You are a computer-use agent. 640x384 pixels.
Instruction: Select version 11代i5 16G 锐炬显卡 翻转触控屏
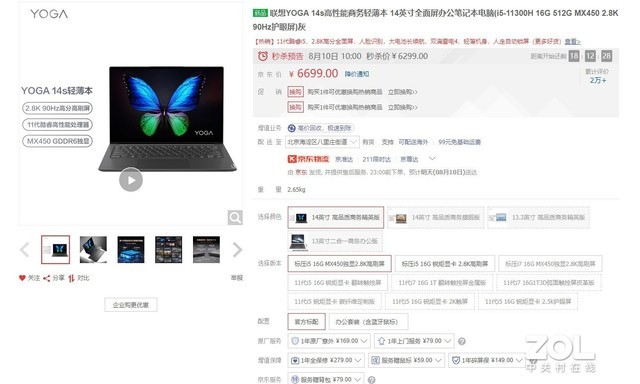click(x=338, y=282)
